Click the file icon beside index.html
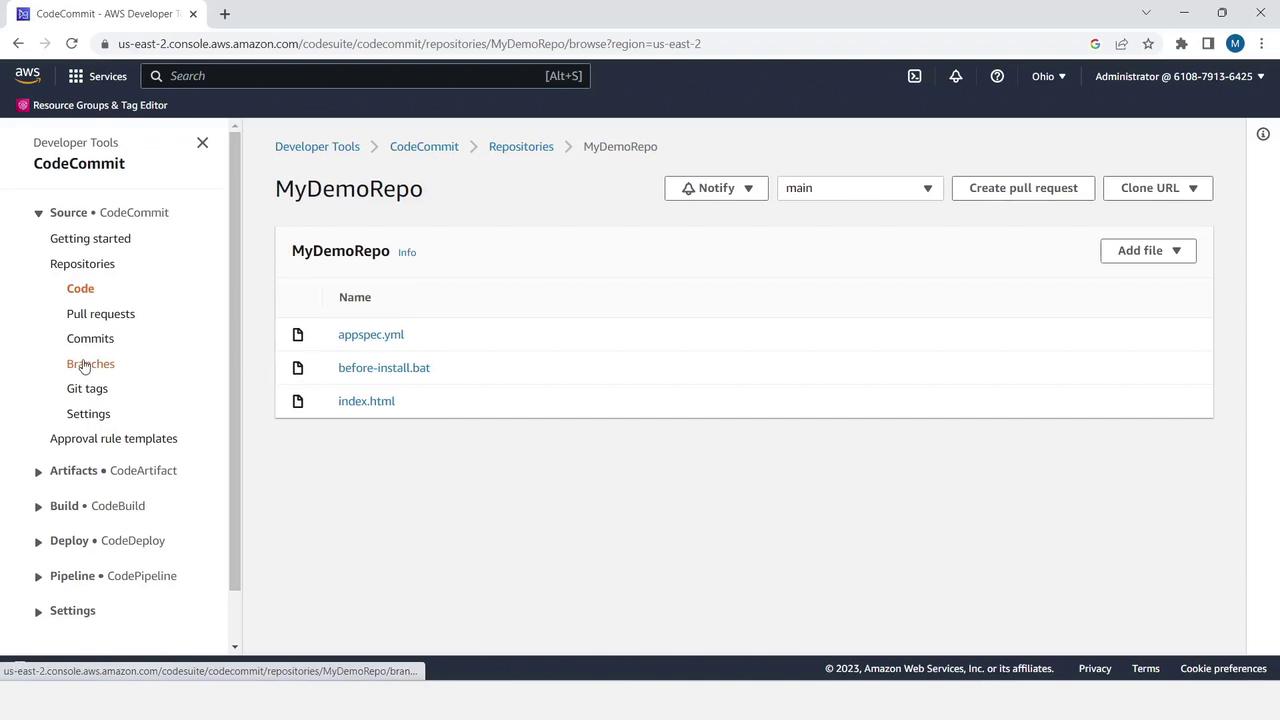This screenshot has width=1280, height=720. [x=298, y=401]
